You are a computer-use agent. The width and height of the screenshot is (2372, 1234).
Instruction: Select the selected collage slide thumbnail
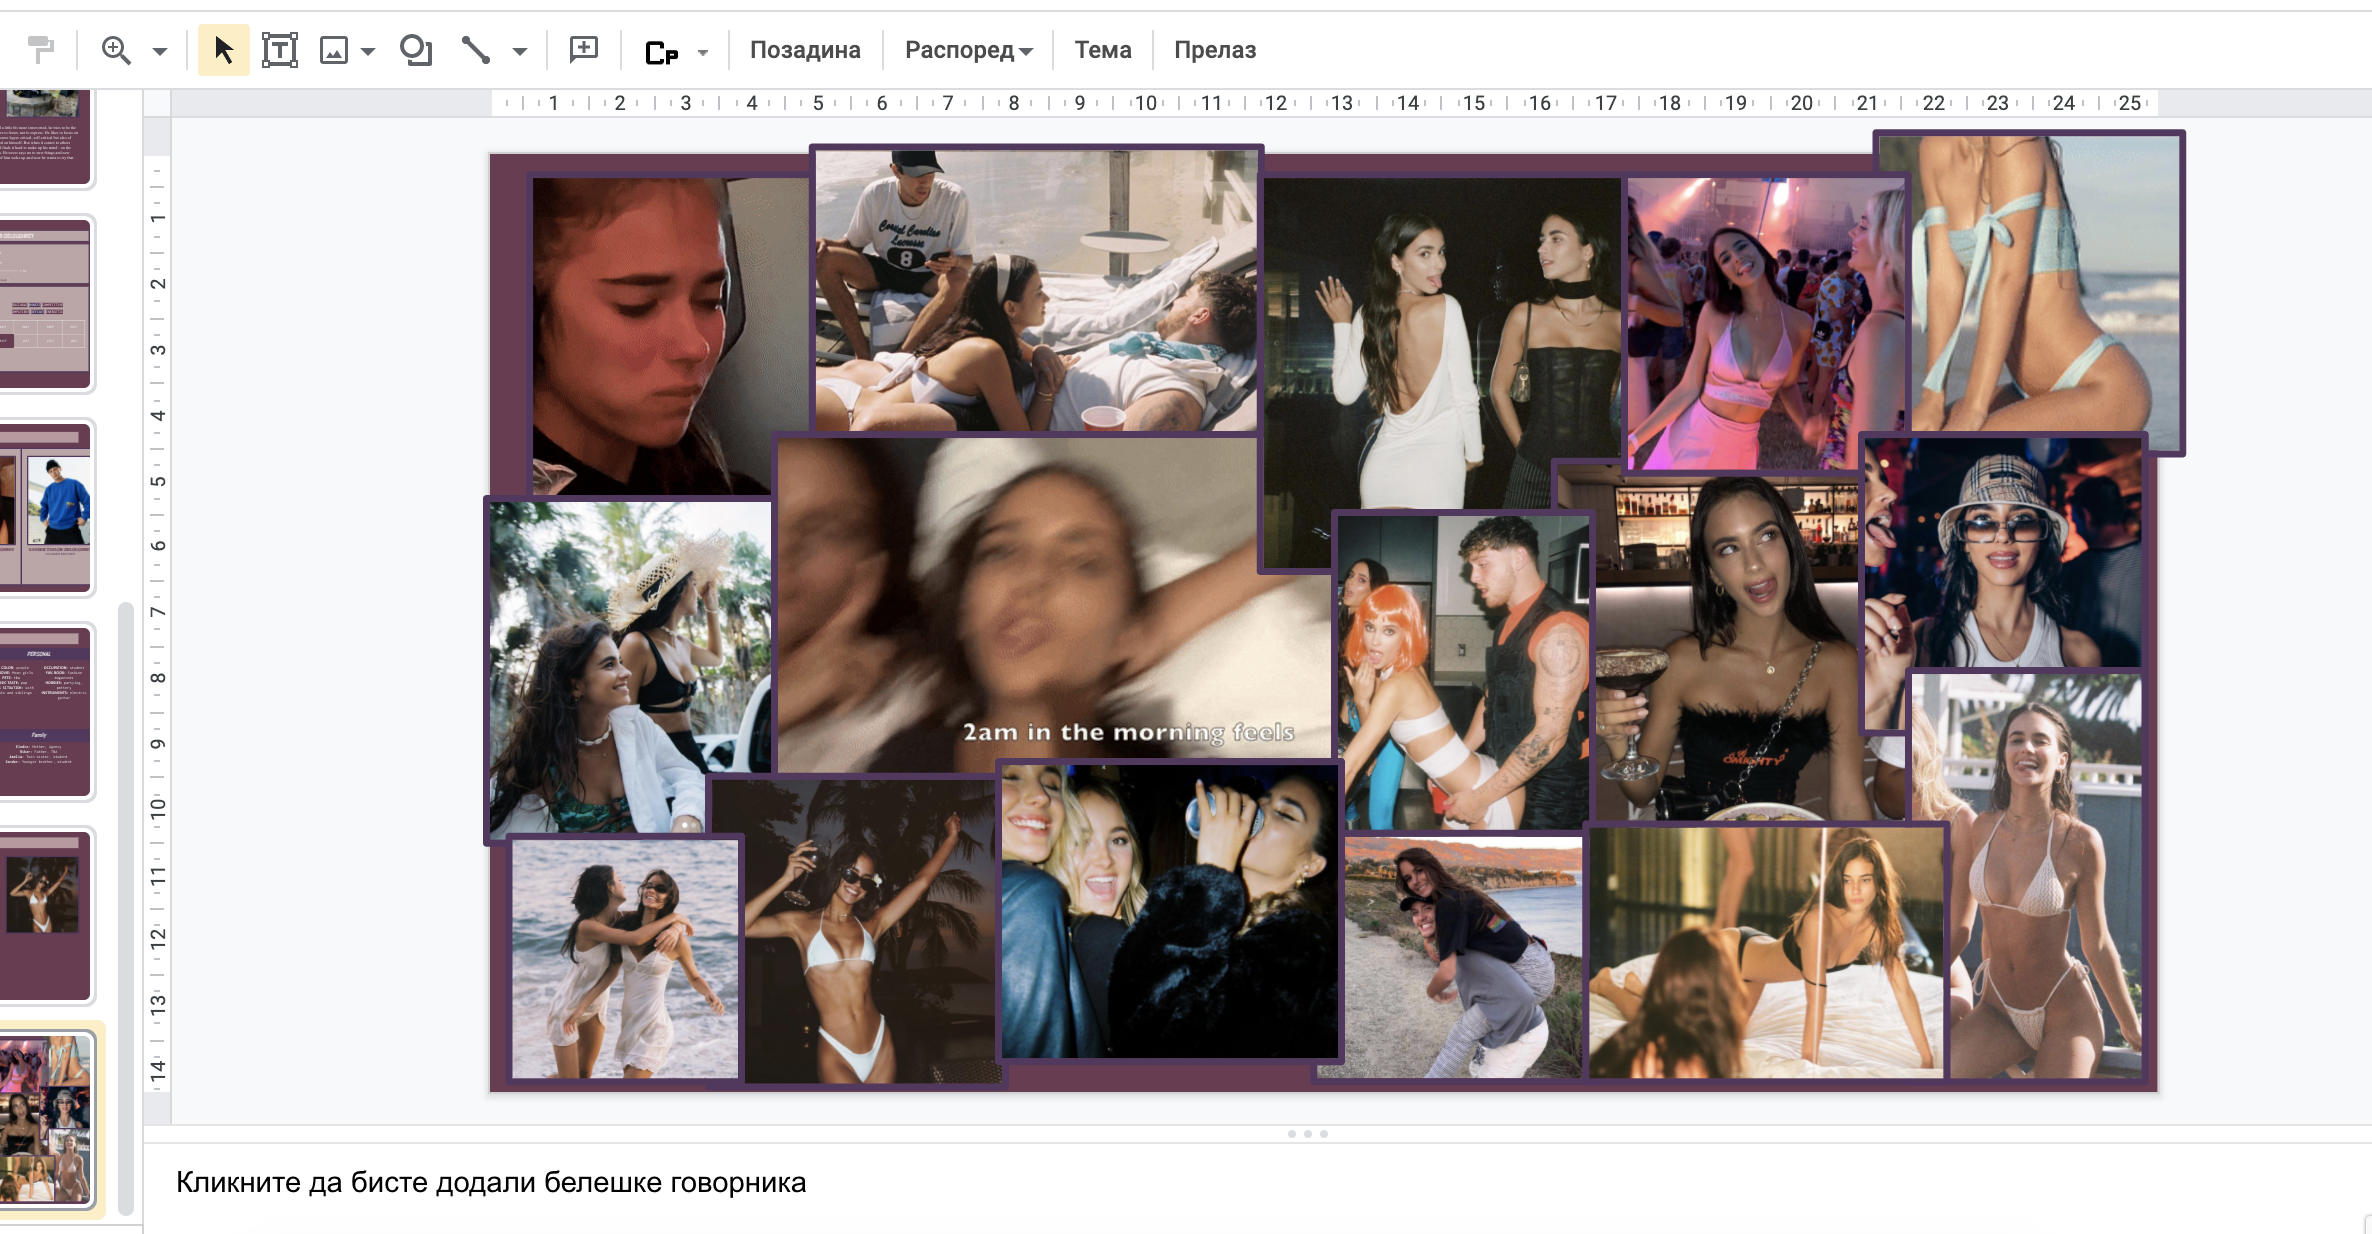point(47,1119)
